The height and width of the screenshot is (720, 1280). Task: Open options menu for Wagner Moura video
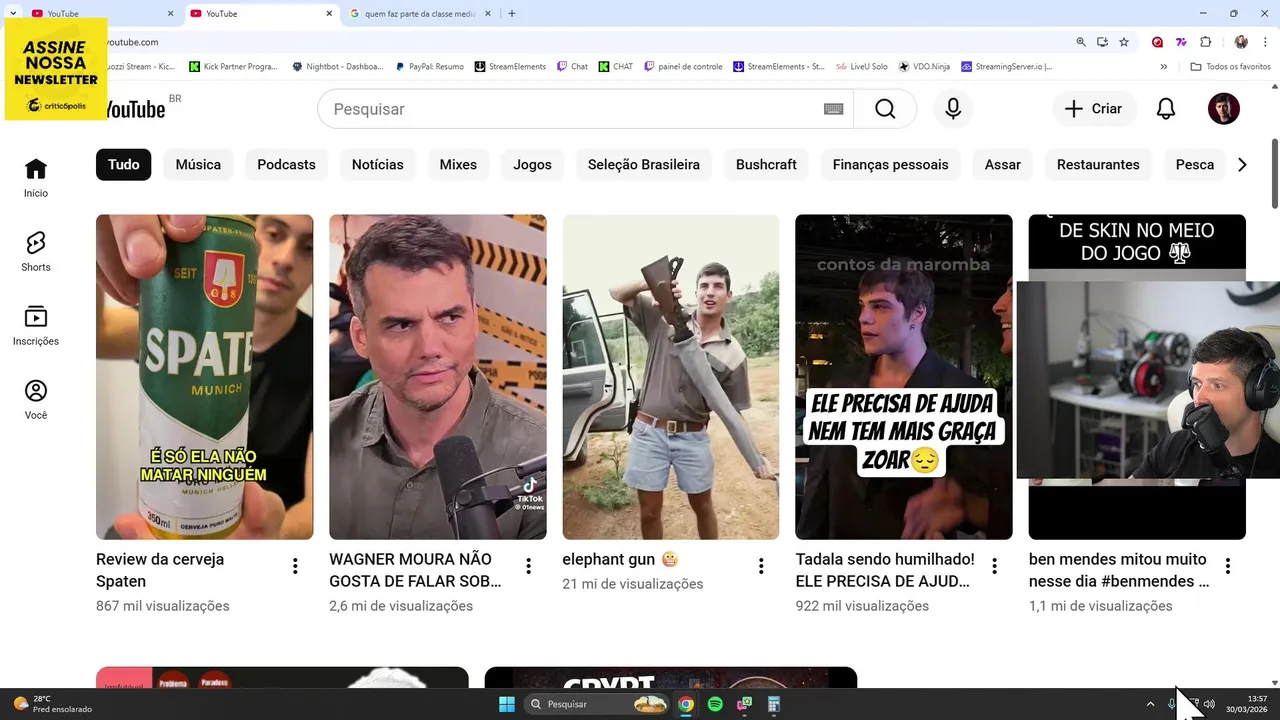(x=528, y=567)
